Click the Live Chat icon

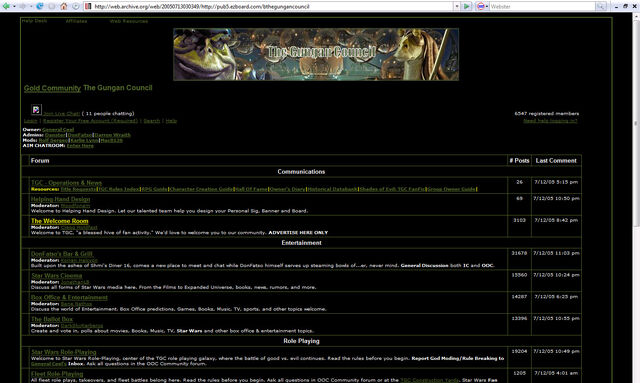point(36,109)
